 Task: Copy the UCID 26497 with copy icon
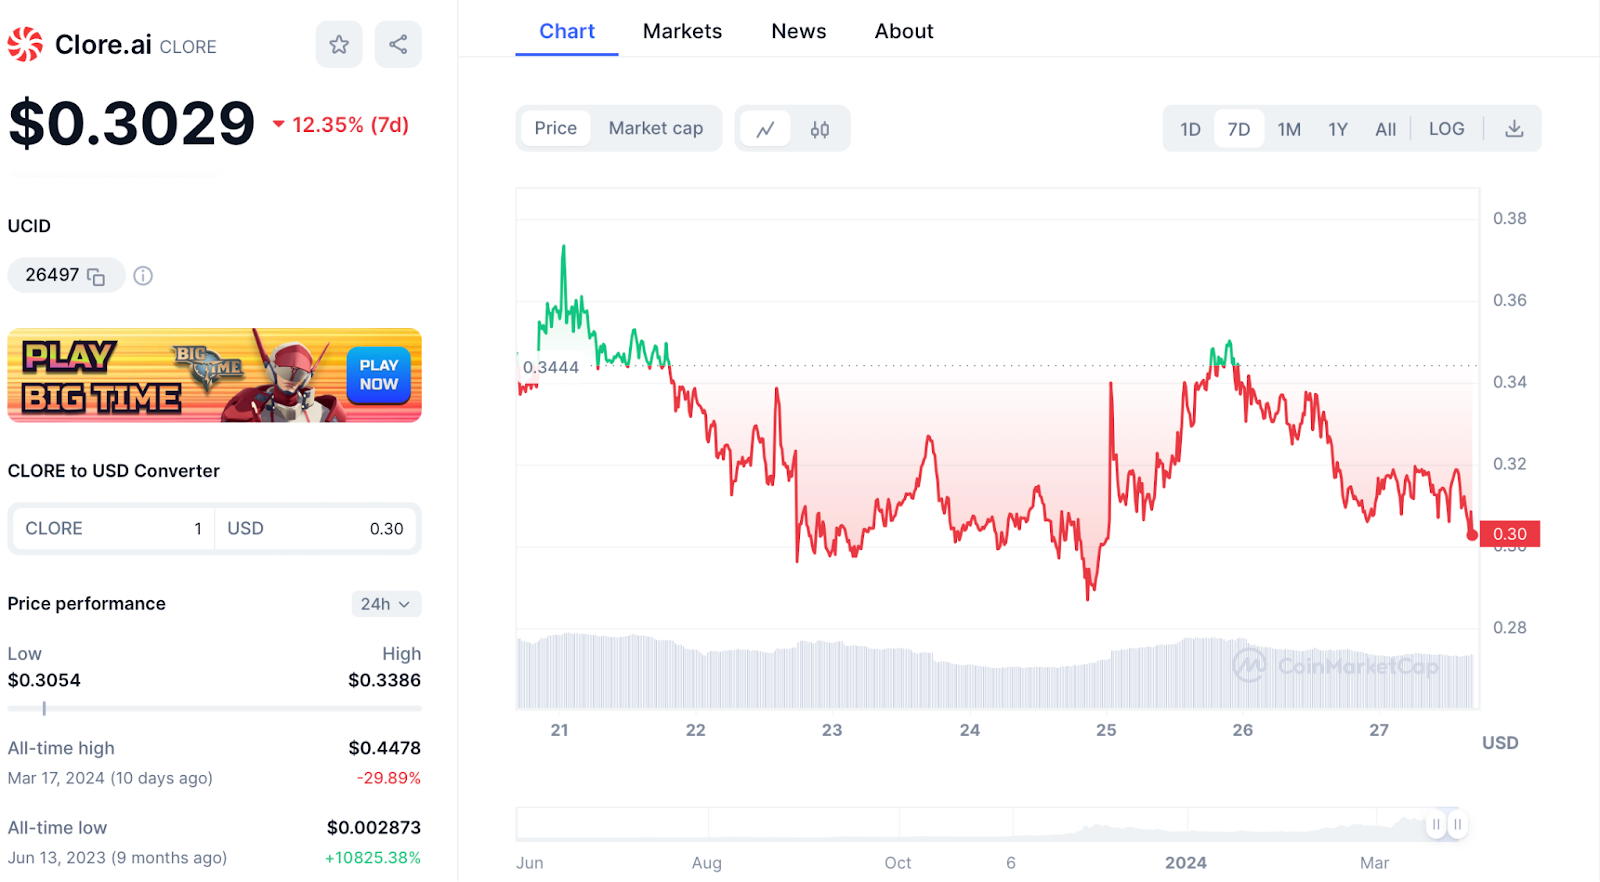click(96, 277)
